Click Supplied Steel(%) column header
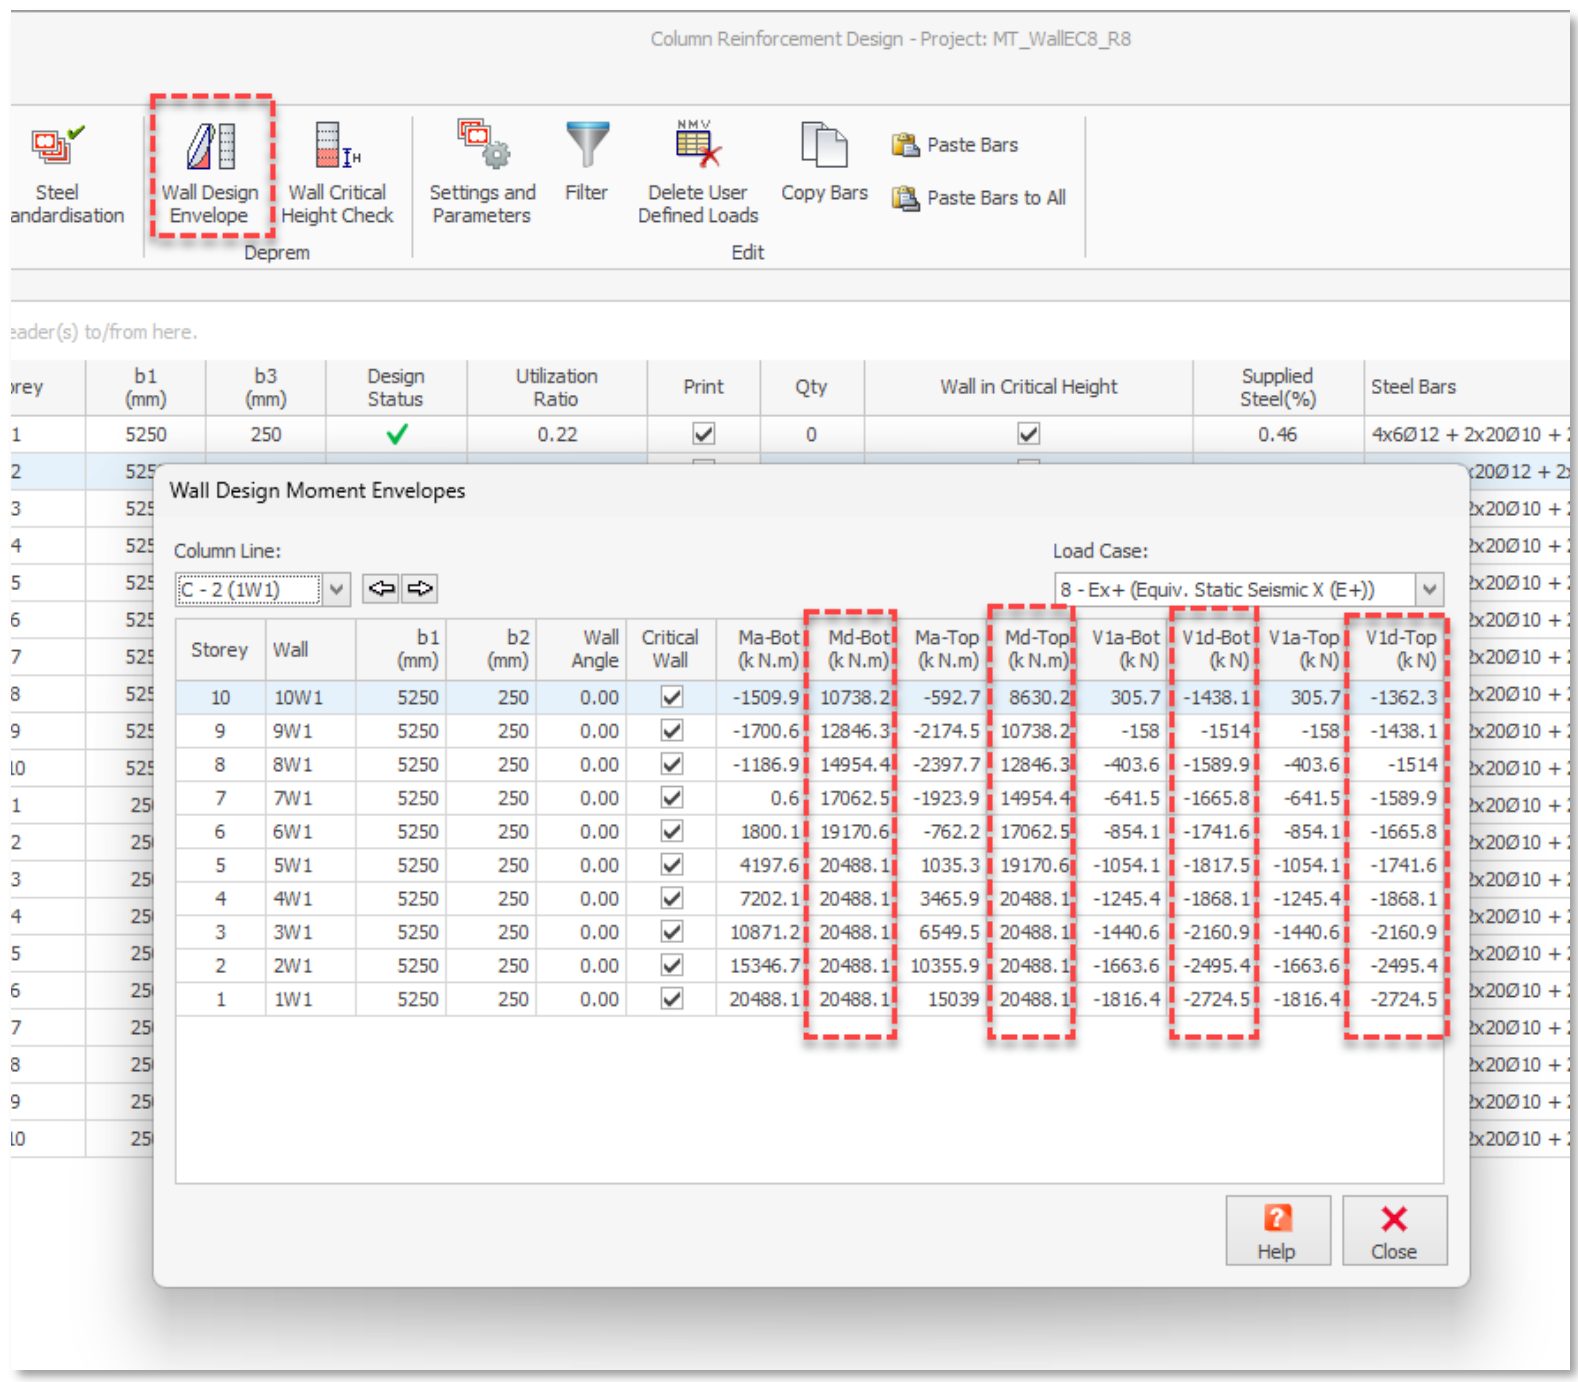 1278,388
